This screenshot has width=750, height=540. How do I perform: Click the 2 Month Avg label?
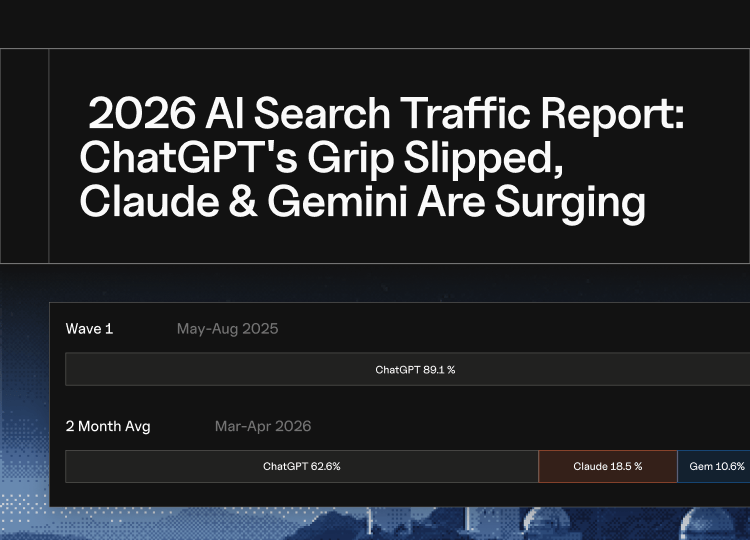108,426
